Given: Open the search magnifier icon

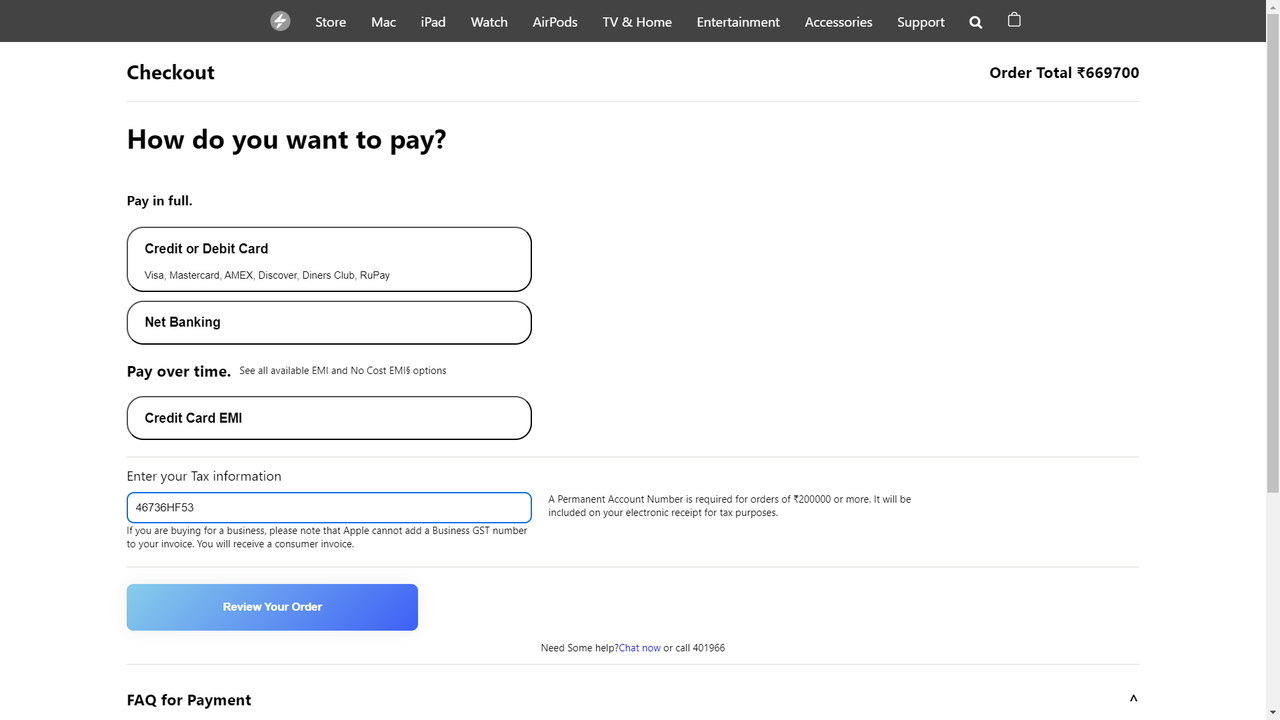Looking at the screenshot, I should (x=976, y=22).
